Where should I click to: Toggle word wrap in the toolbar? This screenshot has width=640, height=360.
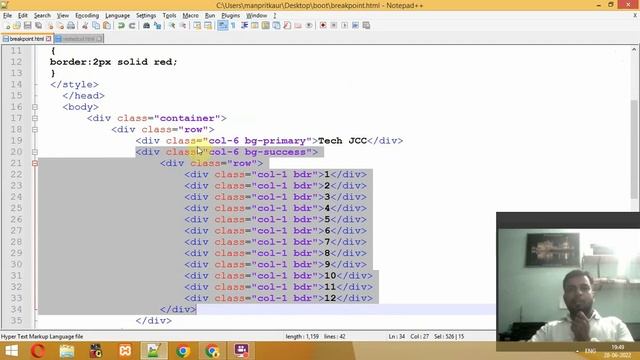click(222, 26)
